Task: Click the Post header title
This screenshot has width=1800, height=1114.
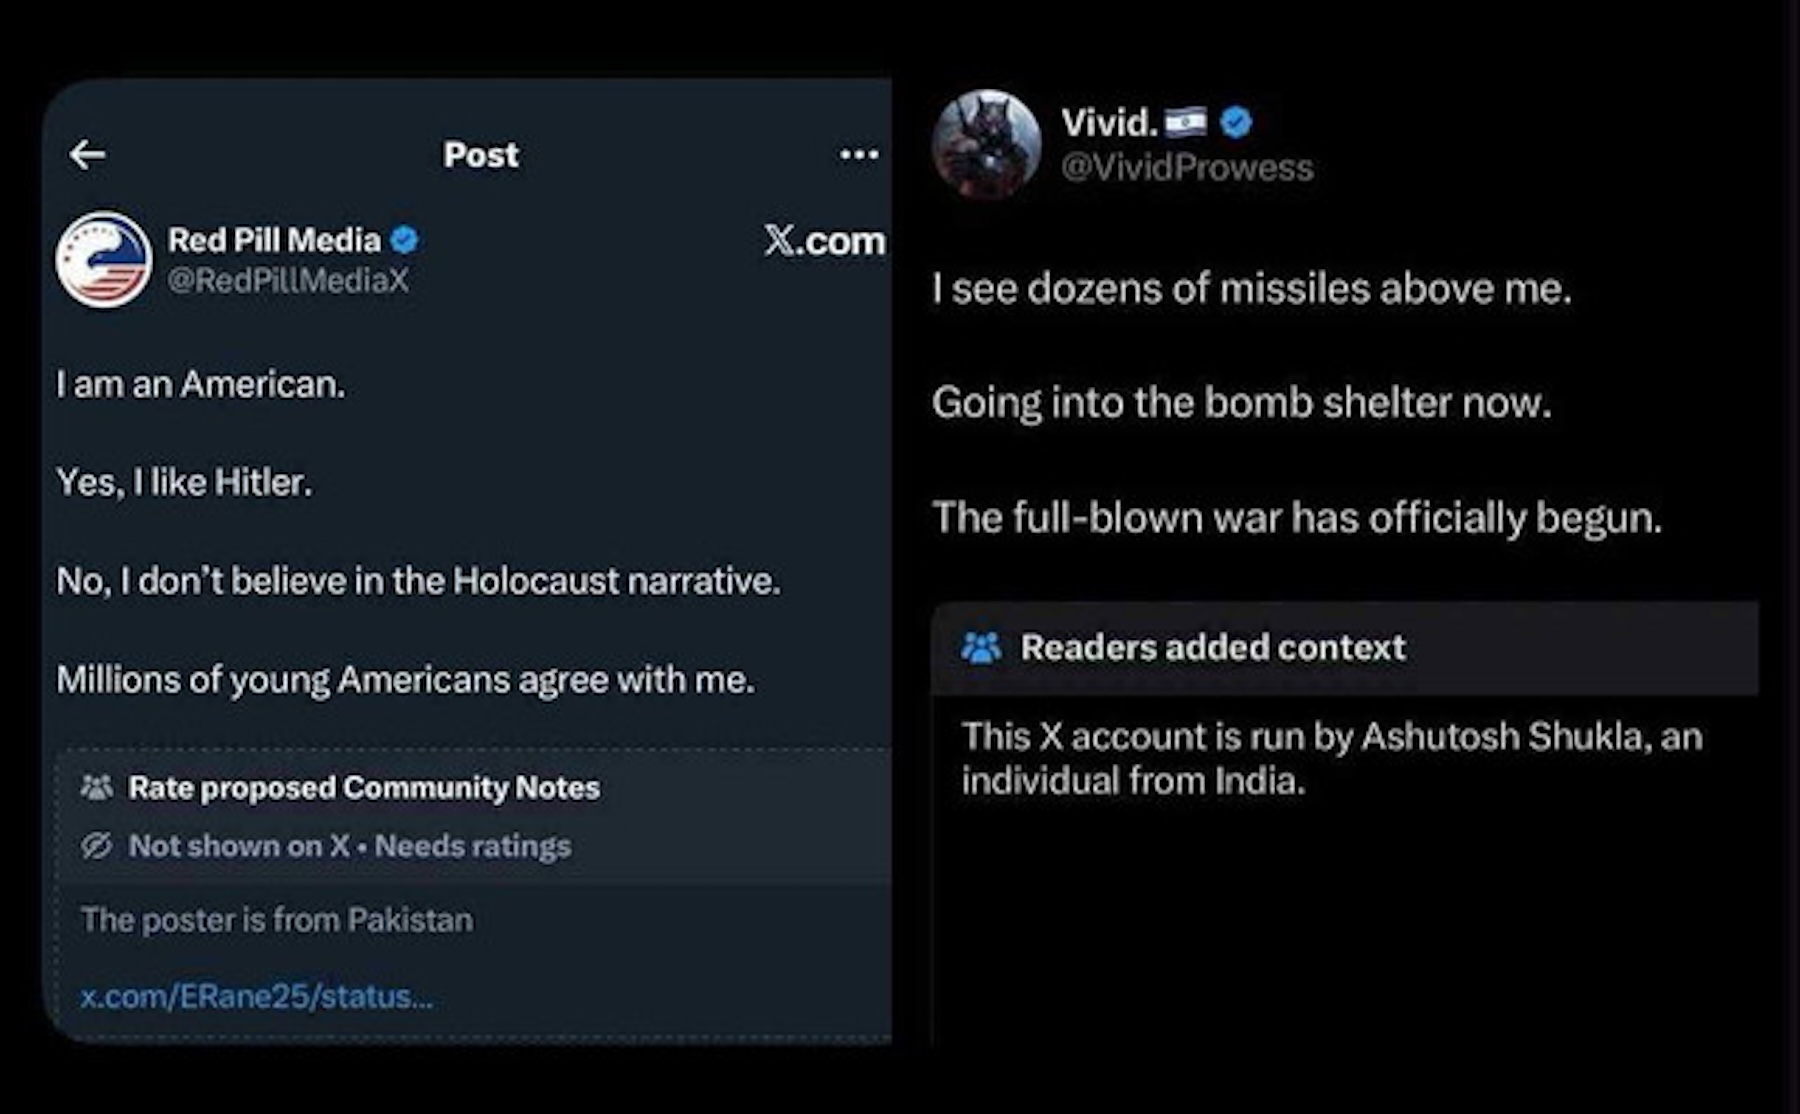Action: pyautogui.click(x=481, y=154)
